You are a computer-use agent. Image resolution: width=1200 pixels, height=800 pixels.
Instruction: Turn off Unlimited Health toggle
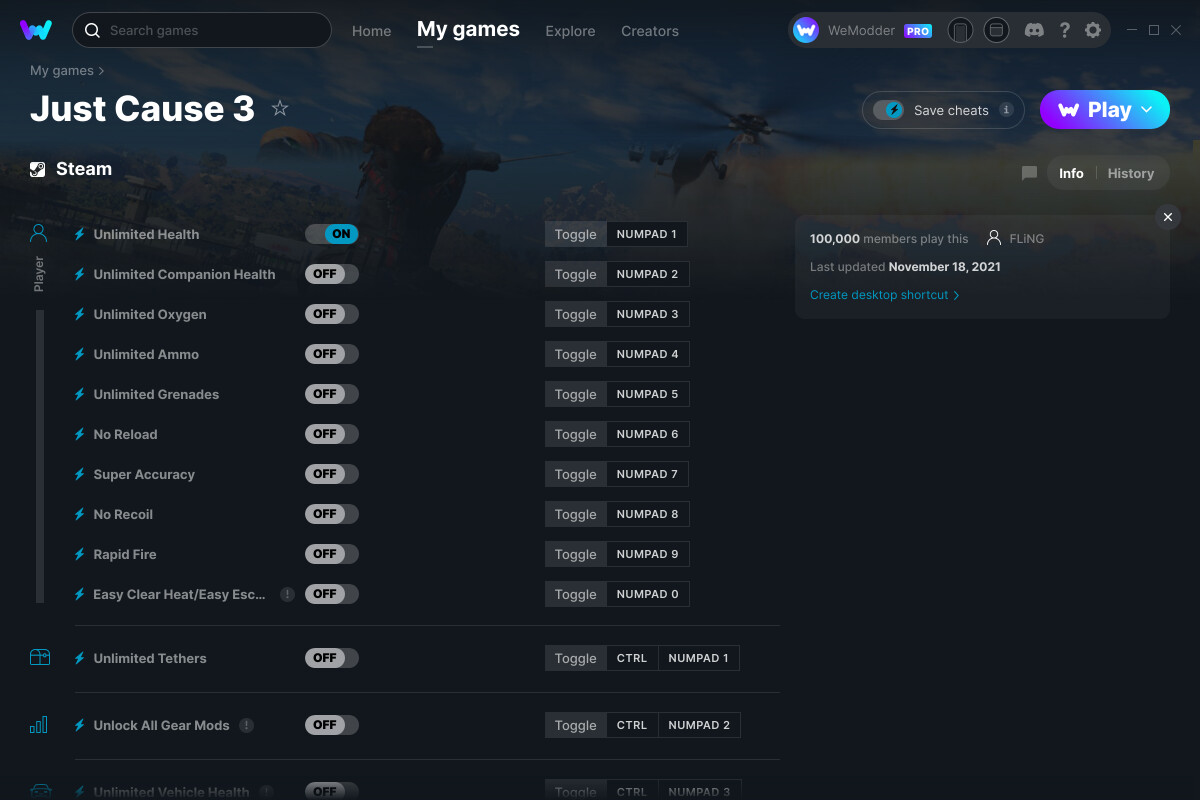tap(332, 234)
